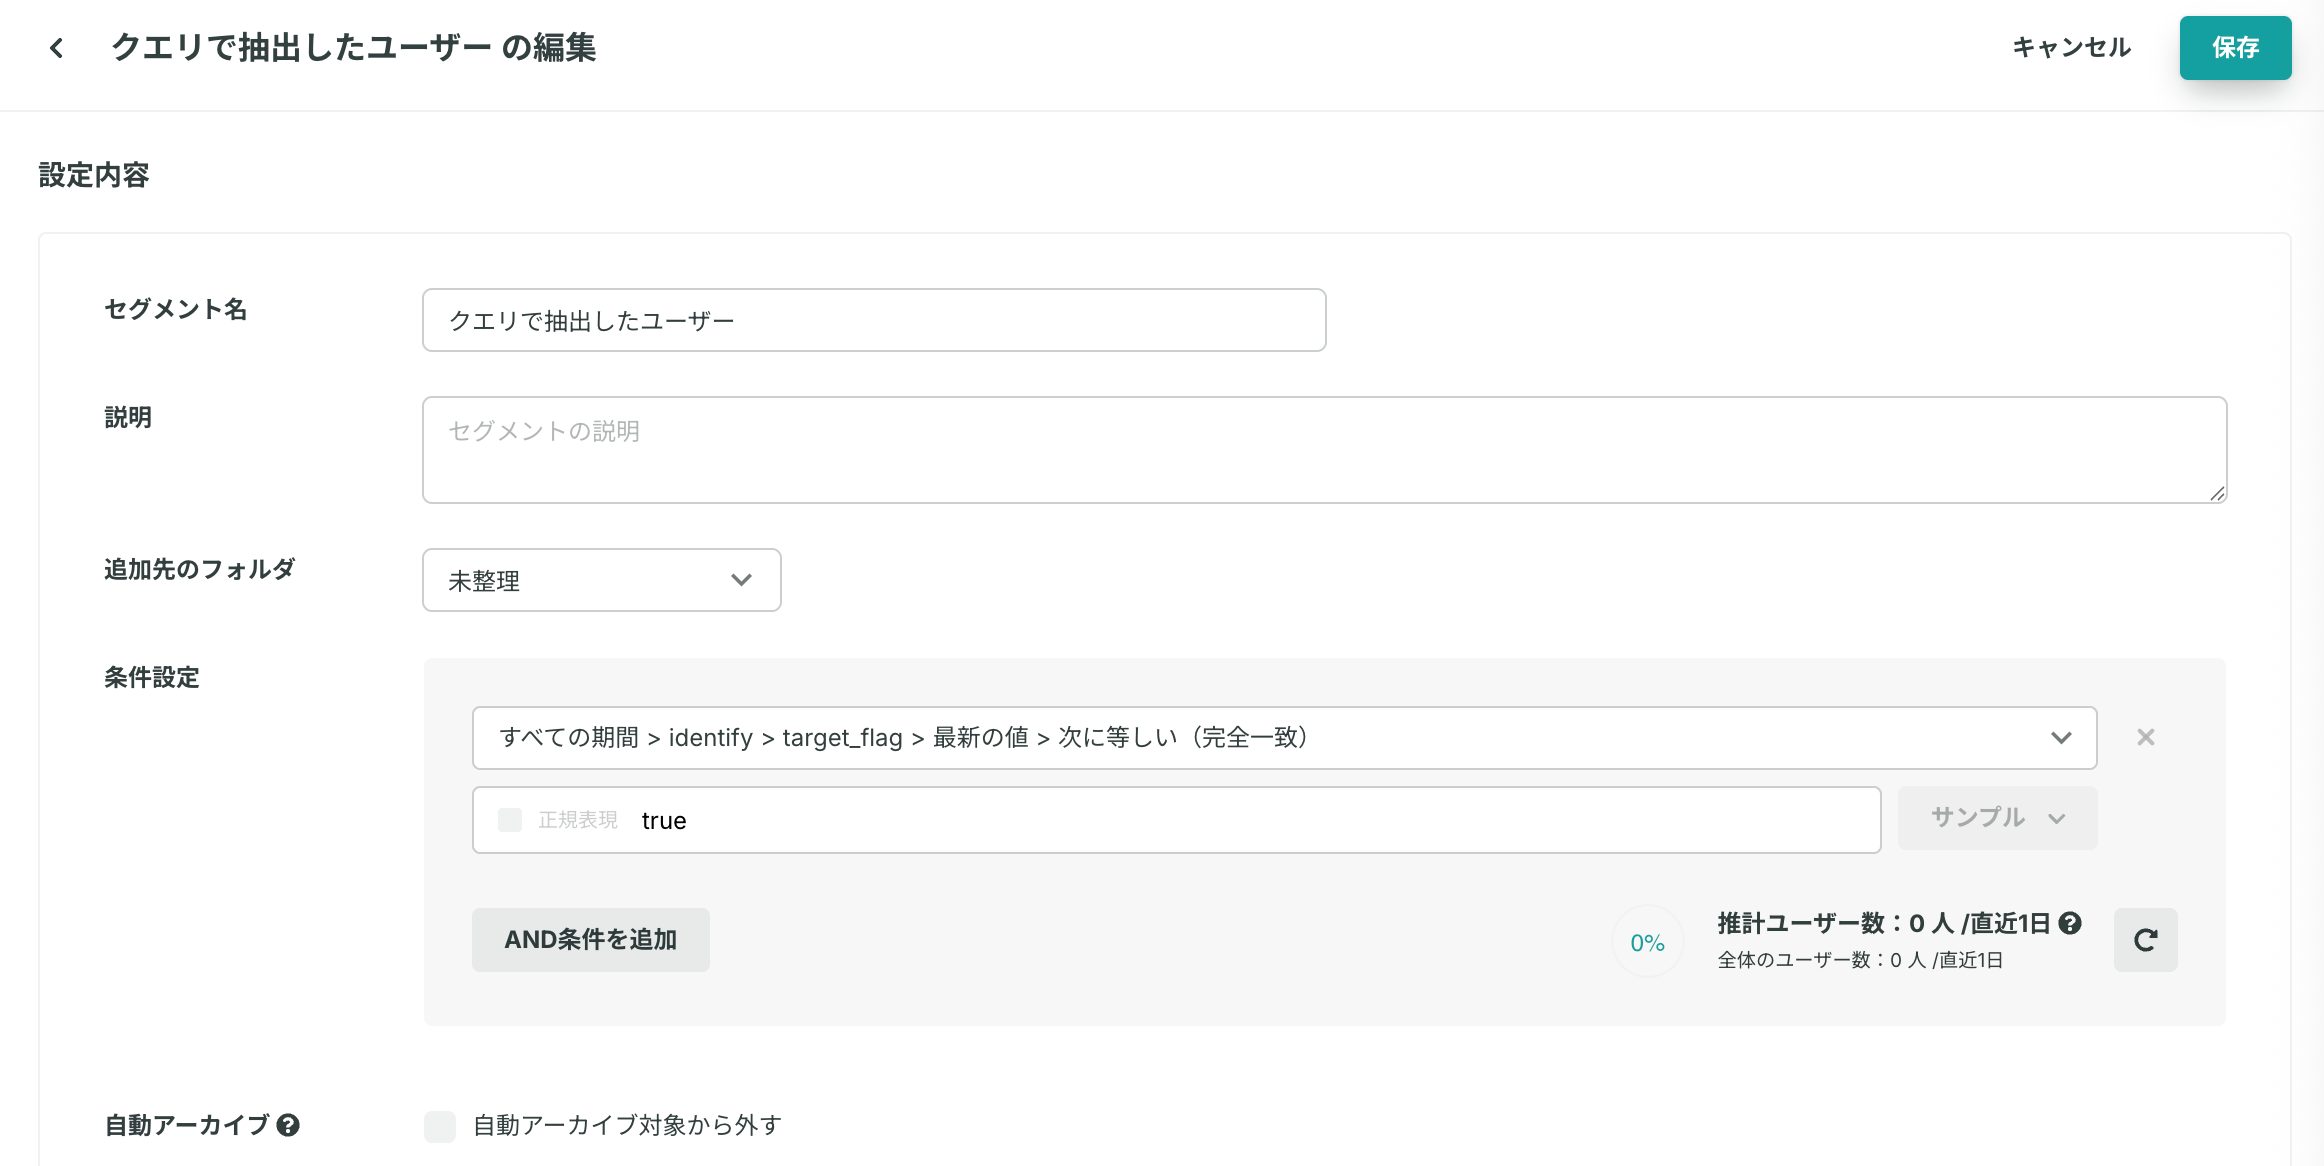The height and width of the screenshot is (1166, 2324).
Task: Grab the textarea resize handle
Action: click(2217, 493)
